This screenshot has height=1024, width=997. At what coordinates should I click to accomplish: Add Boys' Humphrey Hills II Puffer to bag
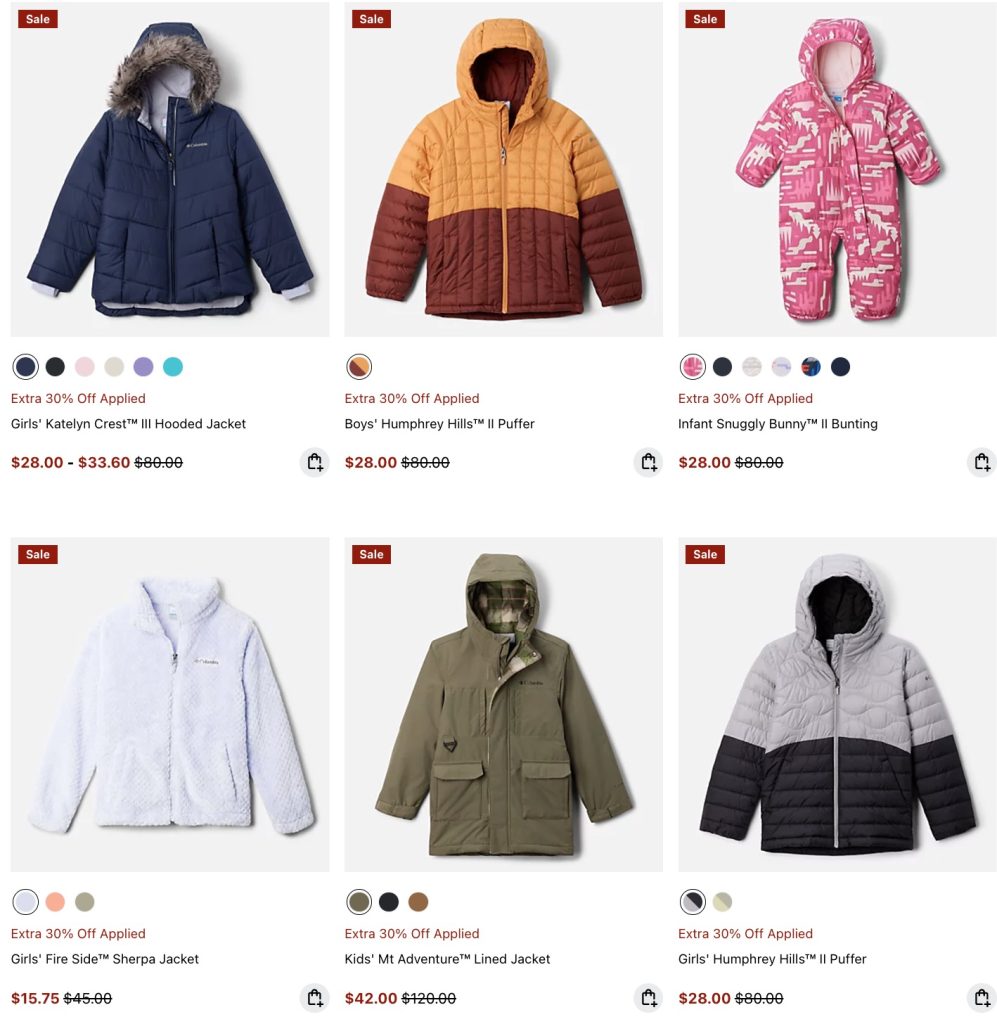click(648, 462)
